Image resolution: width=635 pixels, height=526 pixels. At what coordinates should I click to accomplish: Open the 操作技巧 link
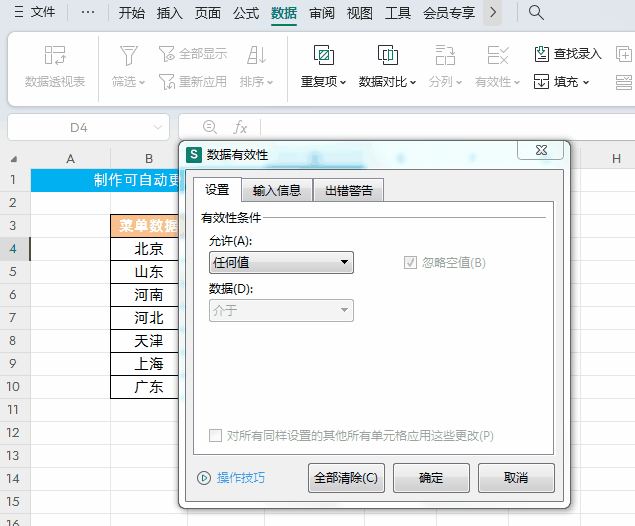241,478
